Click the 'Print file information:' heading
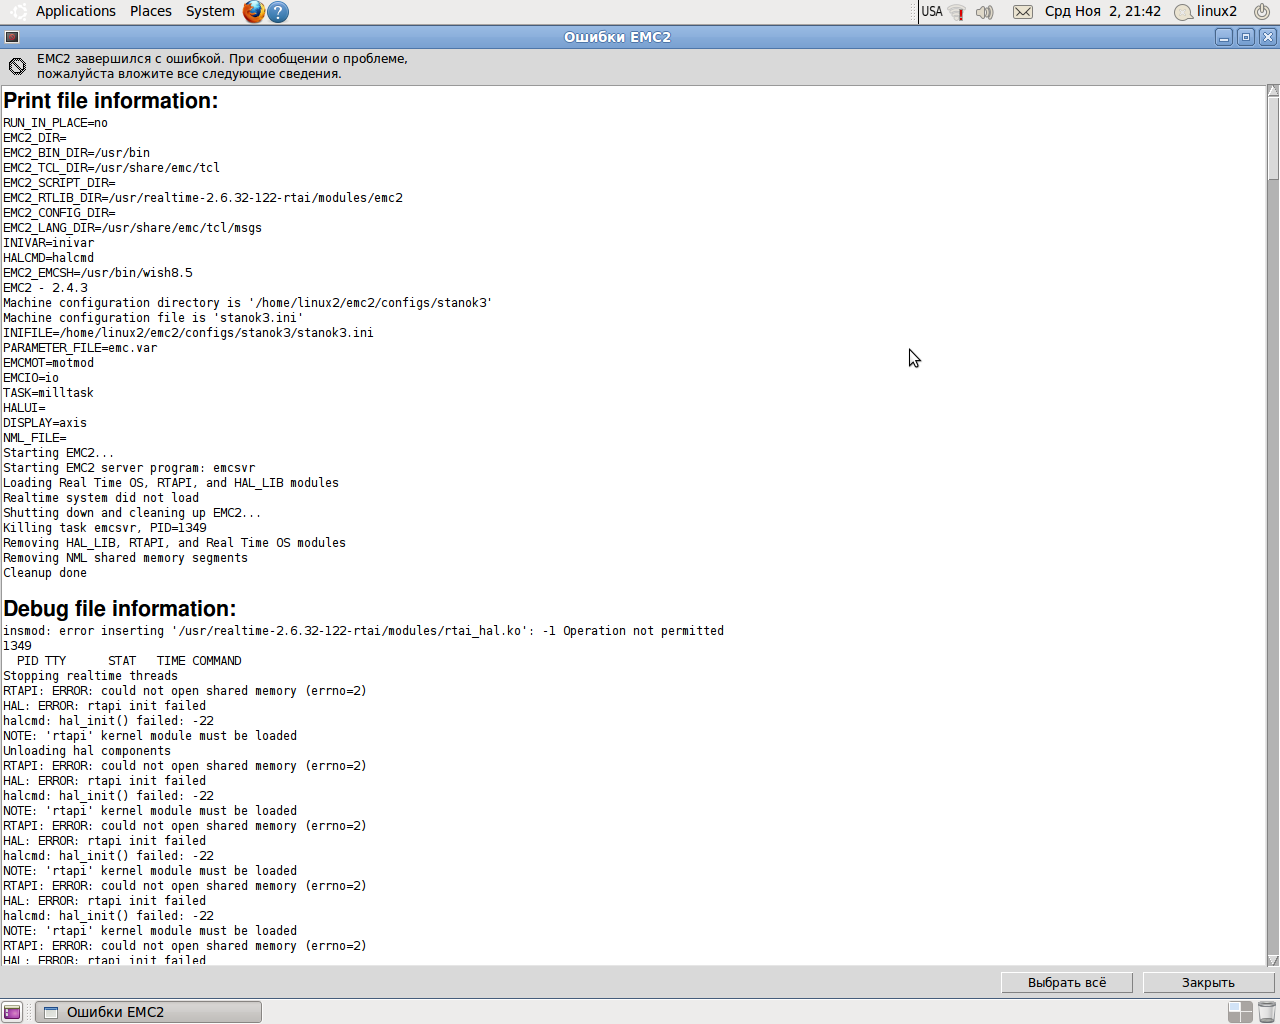Screen dimensions: 1280x1024 111,101
